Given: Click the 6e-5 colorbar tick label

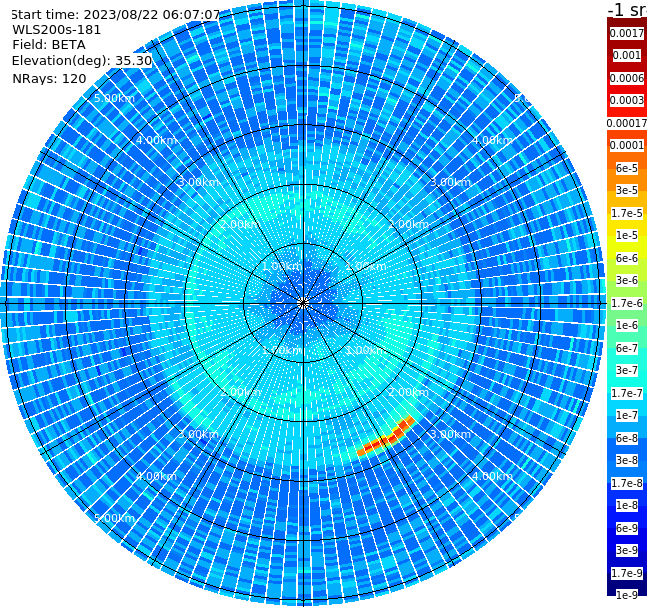Looking at the screenshot, I should click(627, 168).
